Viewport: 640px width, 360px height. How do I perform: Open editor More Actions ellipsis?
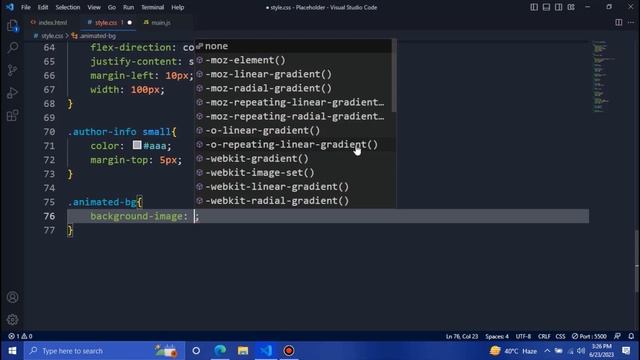[x=631, y=22]
